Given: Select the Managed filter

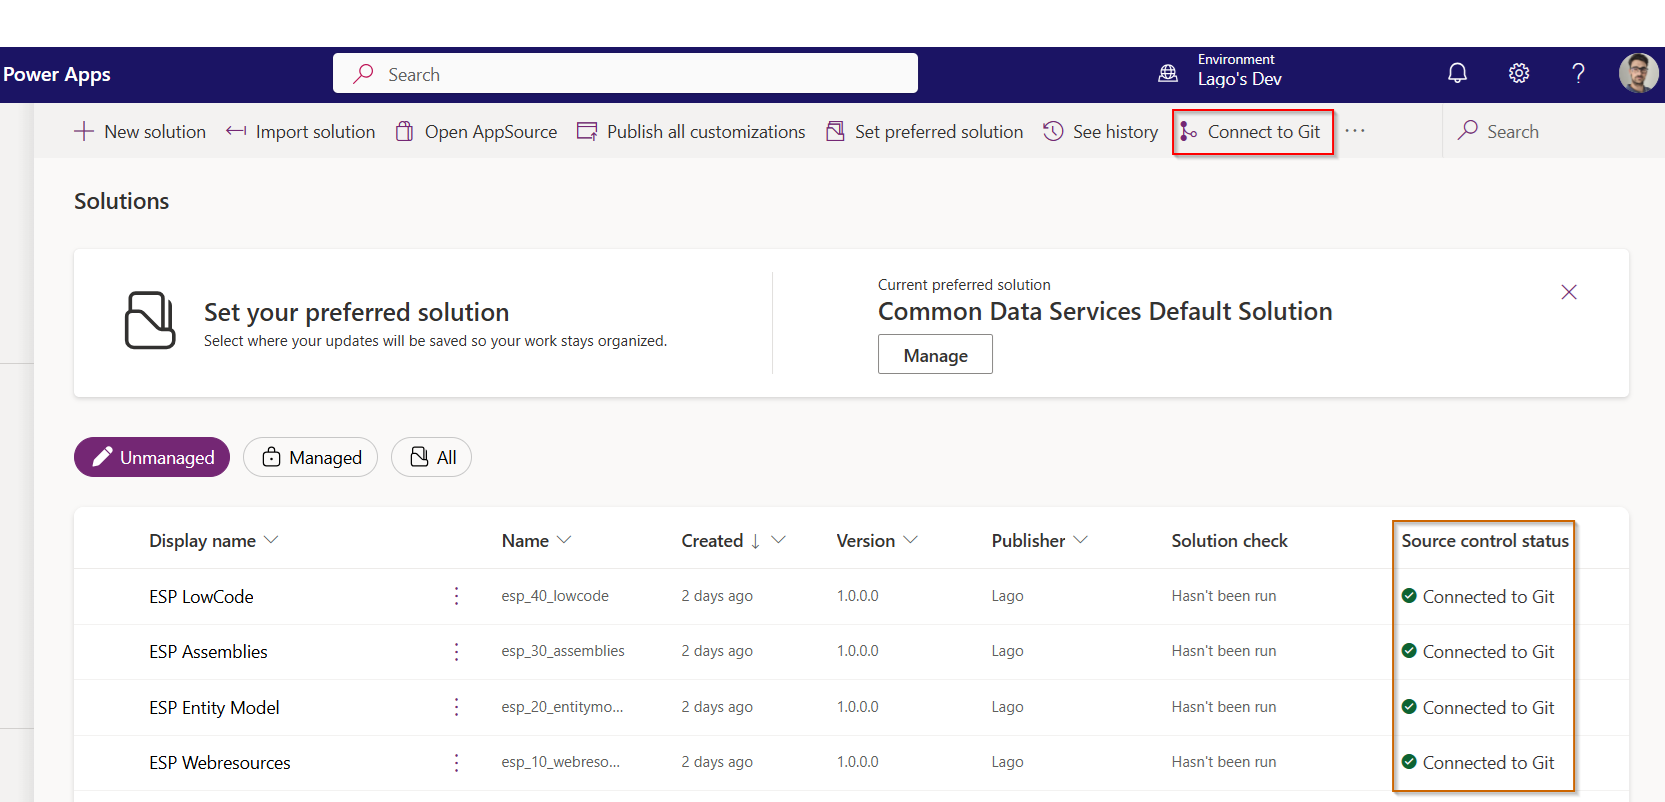Looking at the screenshot, I should coord(310,457).
